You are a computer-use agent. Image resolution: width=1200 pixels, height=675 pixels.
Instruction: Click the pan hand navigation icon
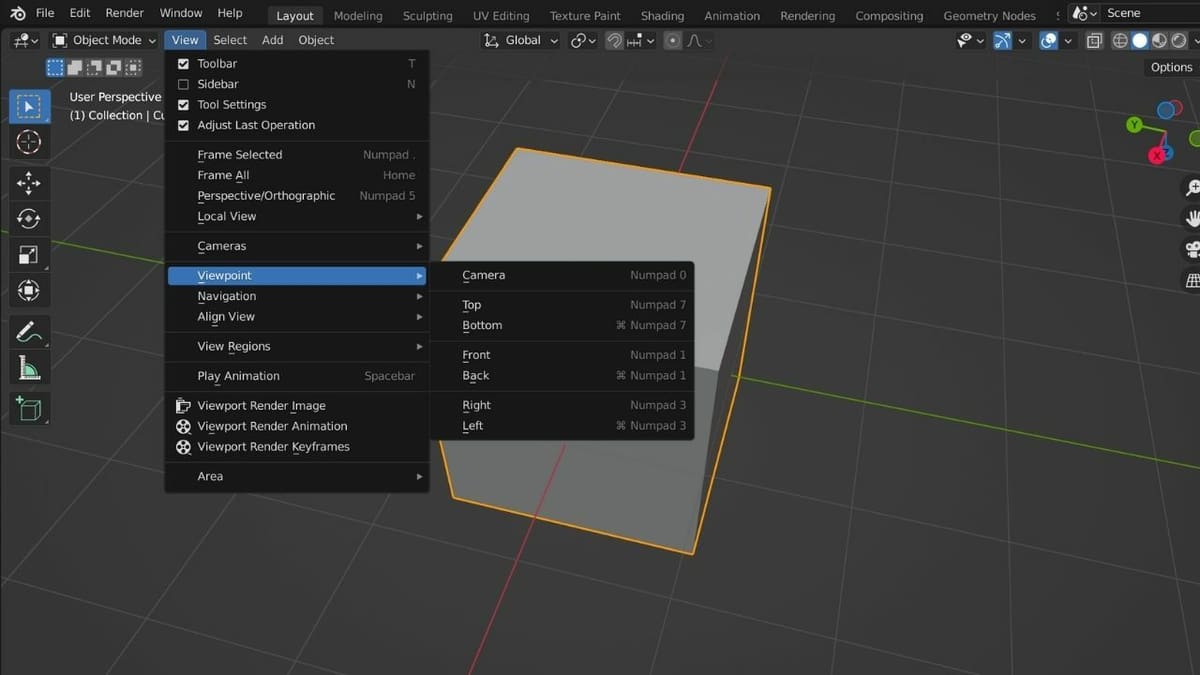pyautogui.click(x=1192, y=218)
